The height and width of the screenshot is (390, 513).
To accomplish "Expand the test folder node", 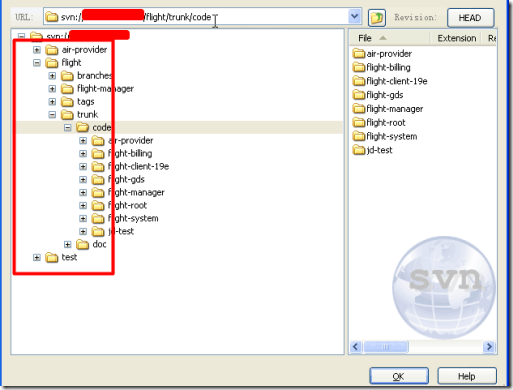I will [x=37, y=257].
